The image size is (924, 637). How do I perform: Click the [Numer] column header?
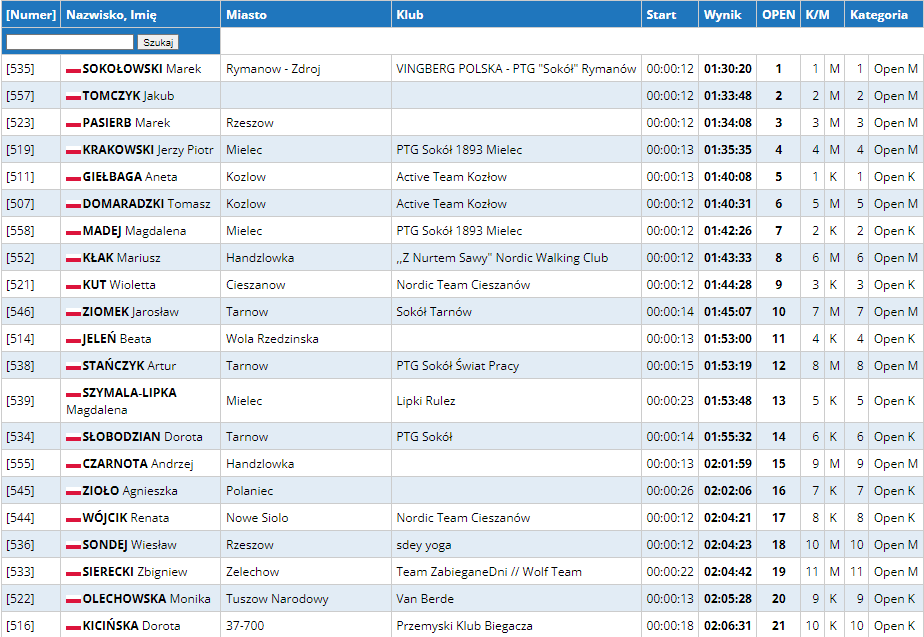31,15
